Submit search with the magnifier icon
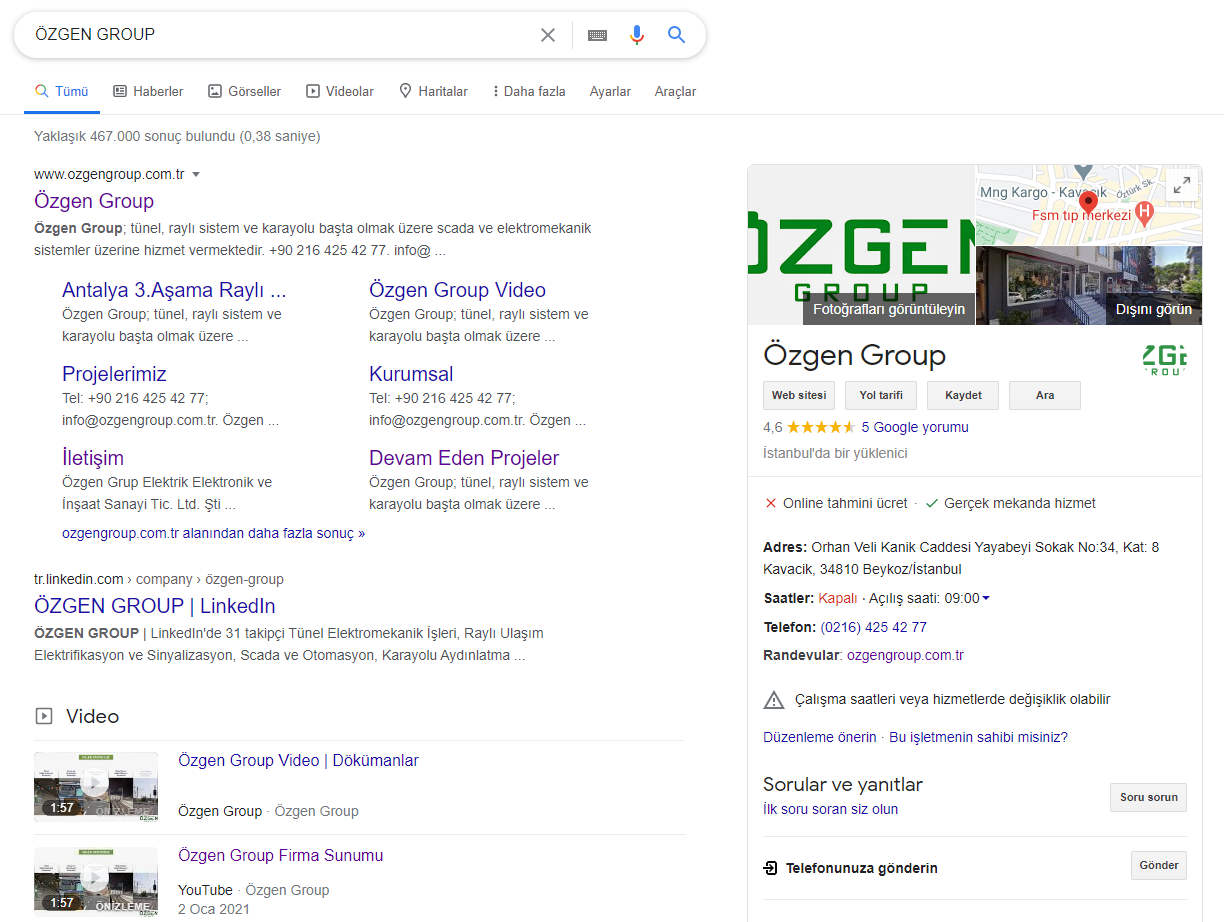 (x=677, y=35)
